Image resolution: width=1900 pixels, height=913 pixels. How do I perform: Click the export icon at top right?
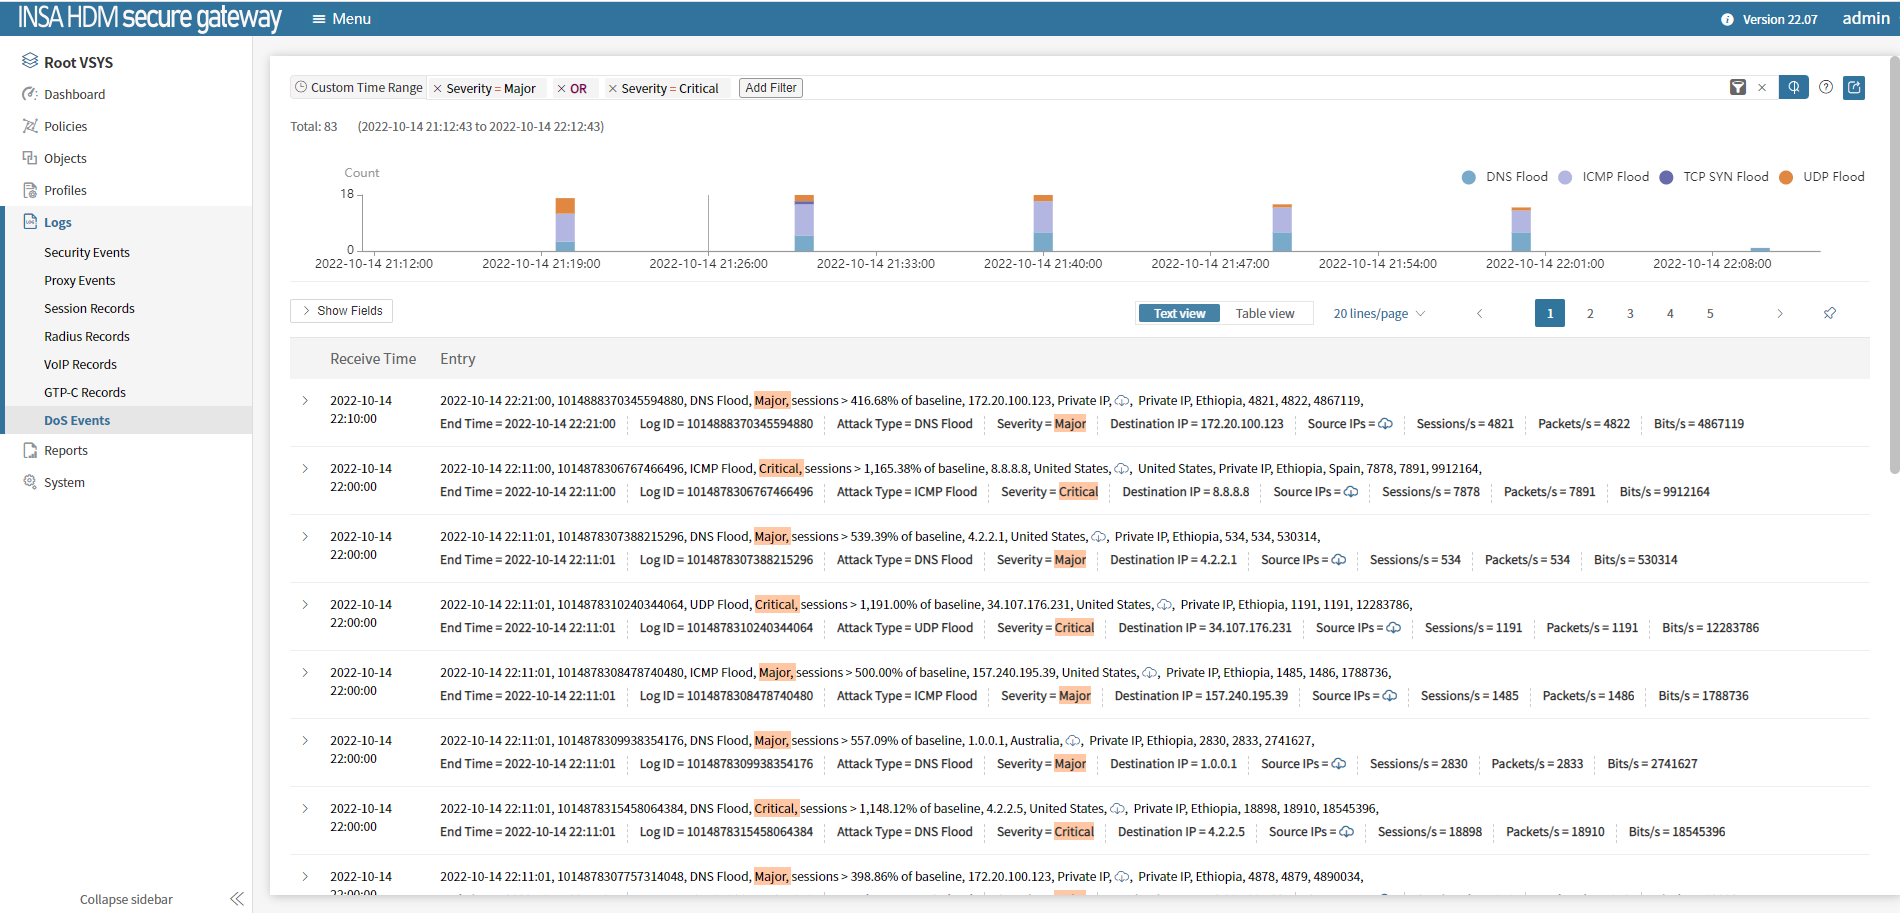1854,88
